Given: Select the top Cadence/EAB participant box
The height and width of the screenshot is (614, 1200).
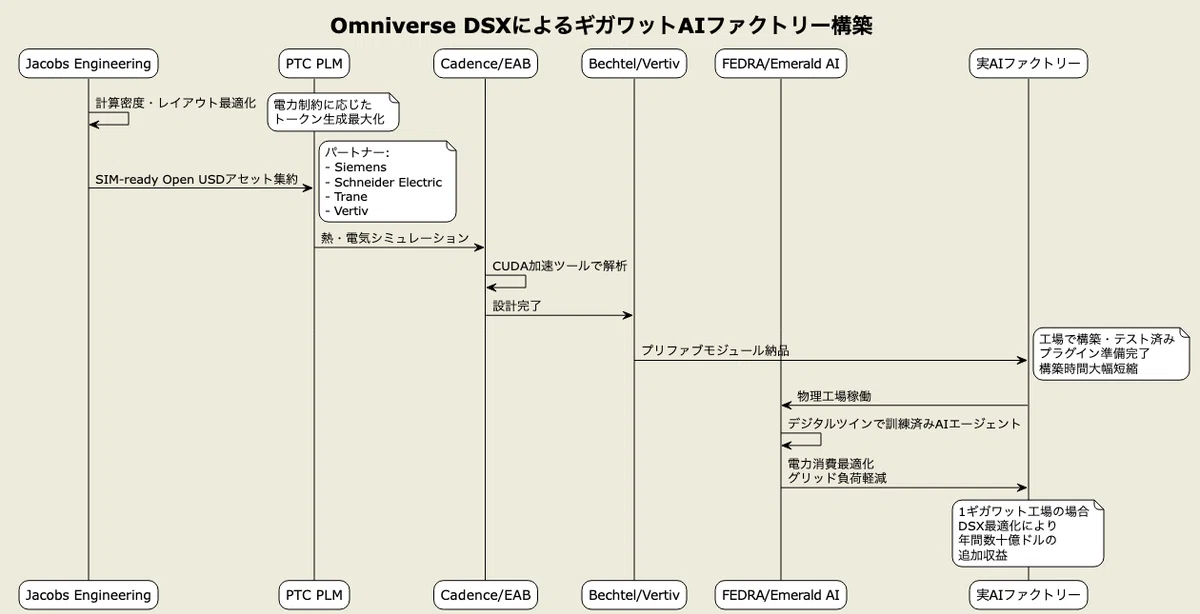Looking at the screenshot, I should coord(485,64).
